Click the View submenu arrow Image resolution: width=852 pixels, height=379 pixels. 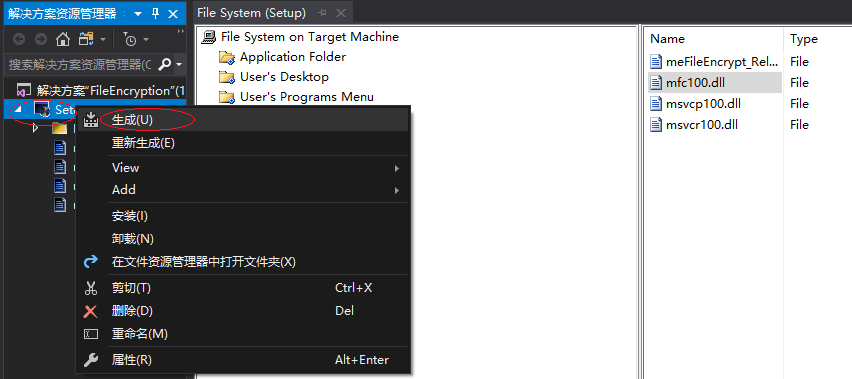tap(397, 168)
